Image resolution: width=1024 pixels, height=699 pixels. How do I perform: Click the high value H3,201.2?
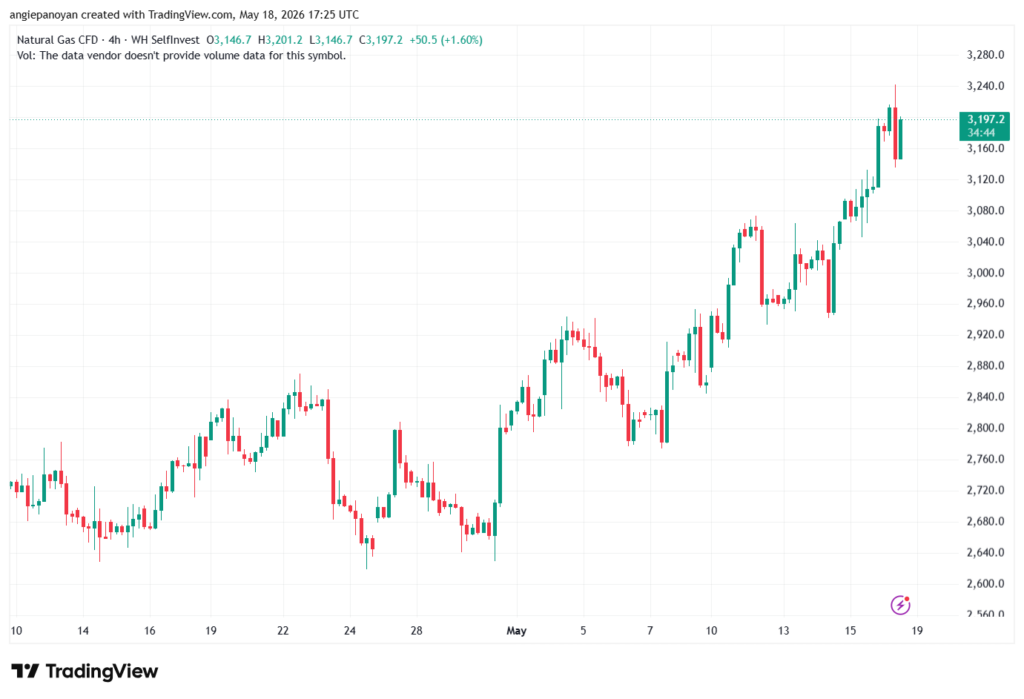pos(280,40)
